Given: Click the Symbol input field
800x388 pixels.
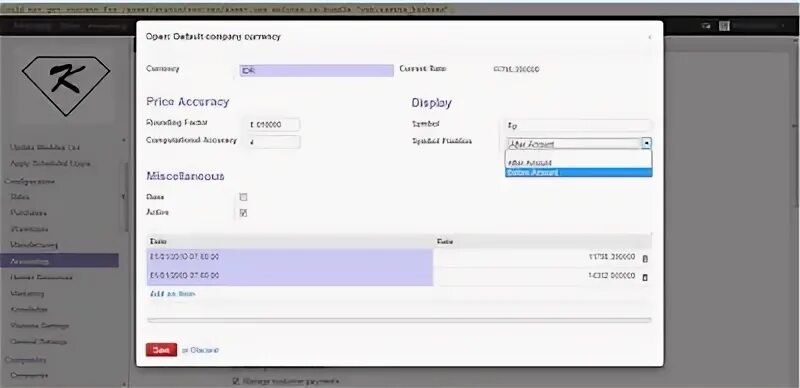Looking at the screenshot, I should tap(579, 125).
